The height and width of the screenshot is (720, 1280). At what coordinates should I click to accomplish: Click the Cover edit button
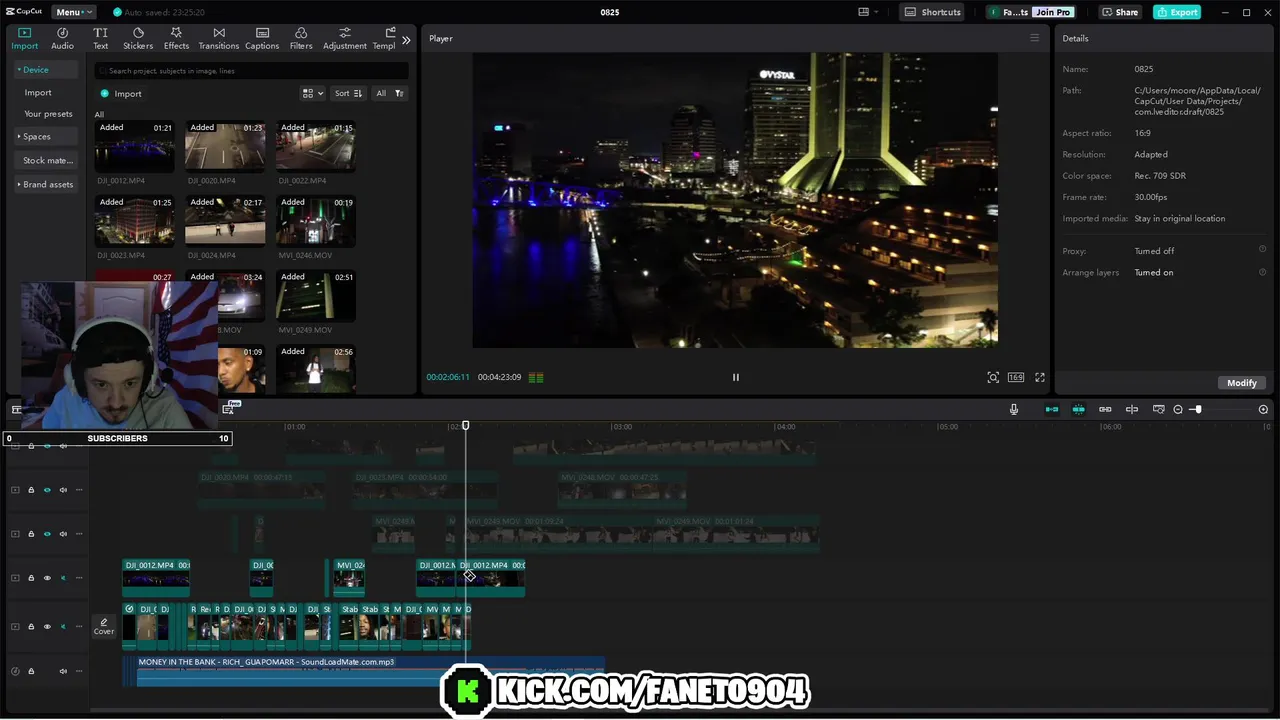tap(104, 626)
